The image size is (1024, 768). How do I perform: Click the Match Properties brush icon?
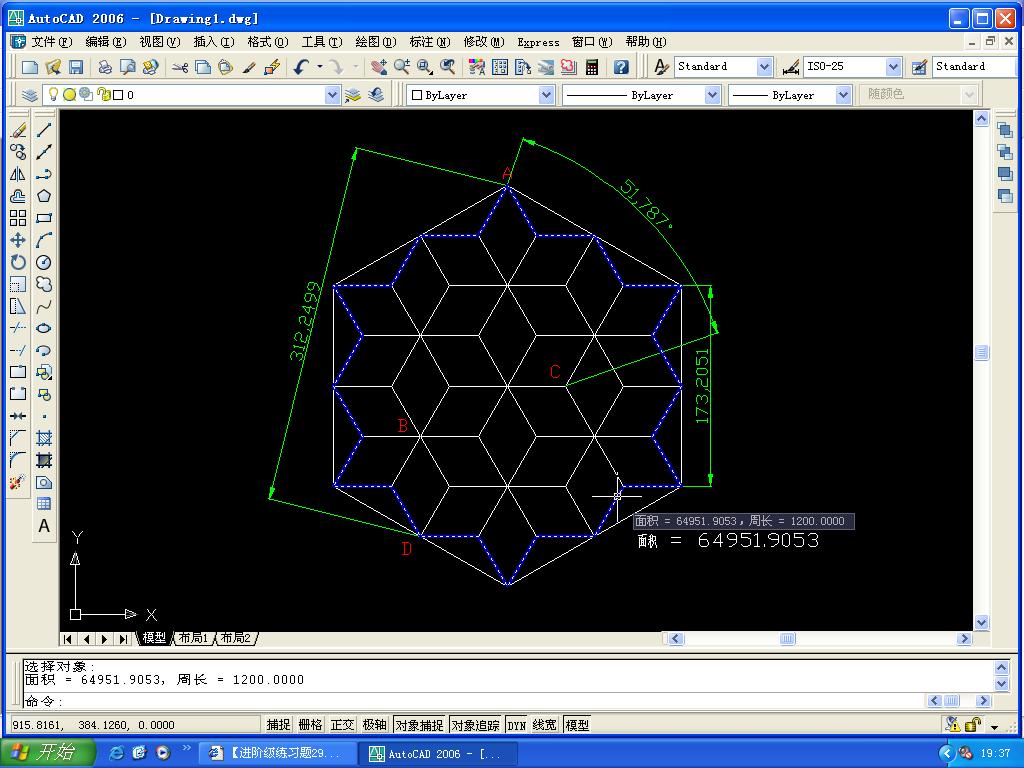(x=249, y=67)
